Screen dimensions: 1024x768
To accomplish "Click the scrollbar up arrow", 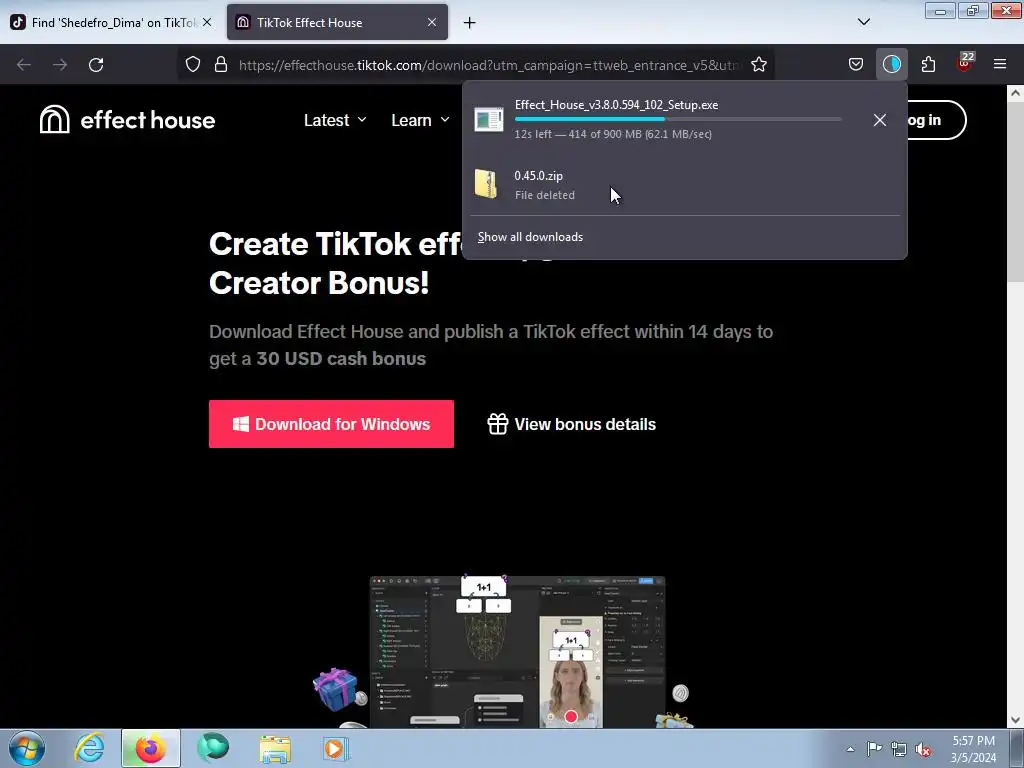I will pyautogui.click(x=1015, y=93).
